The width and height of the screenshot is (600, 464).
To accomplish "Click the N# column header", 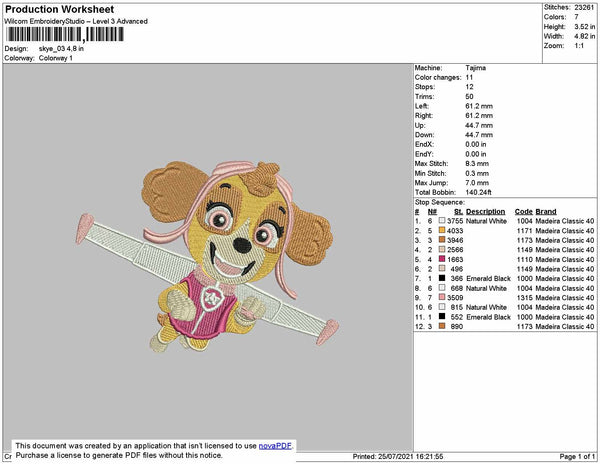I will click(432, 212).
